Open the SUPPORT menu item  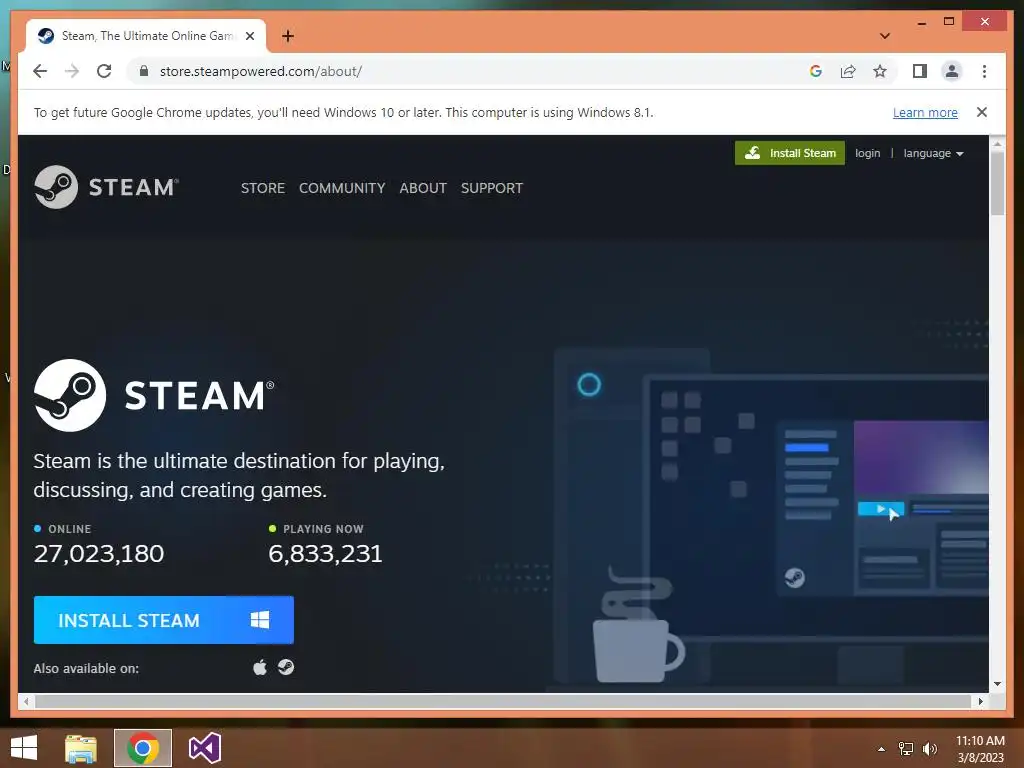[x=492, y=188]
